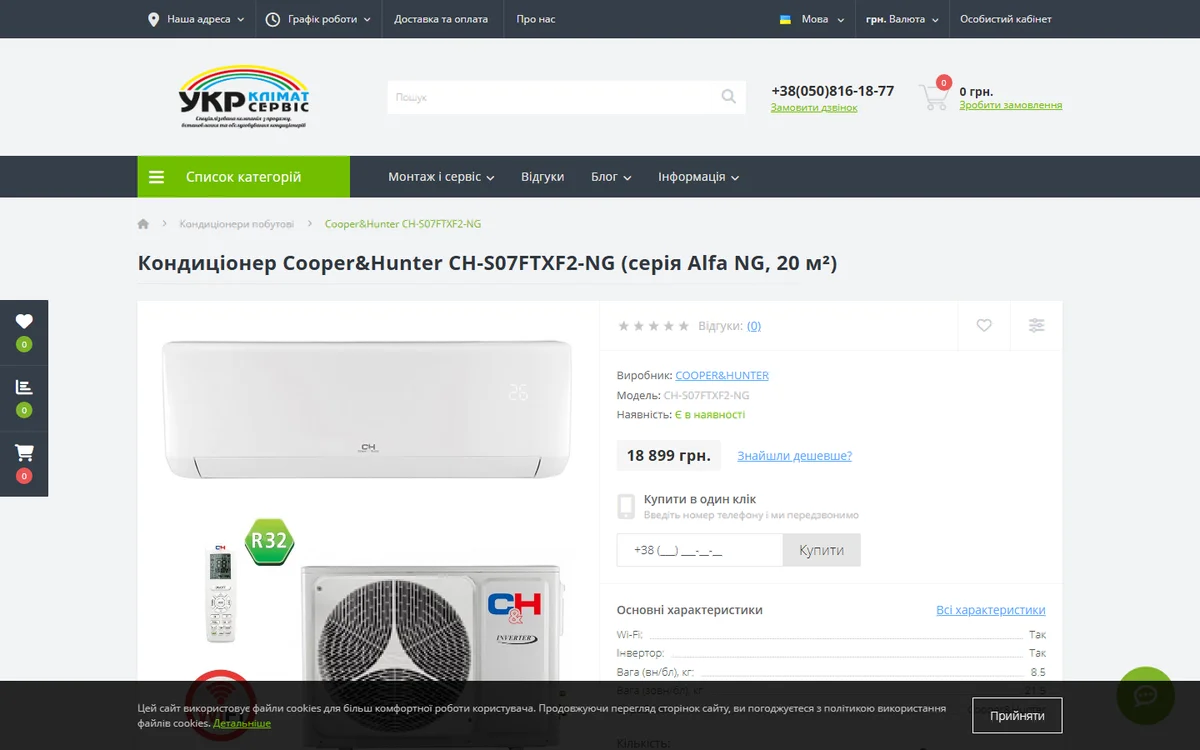
Task: Click the UkrKlimatServis site logo
Action: (x=244, y=97)
